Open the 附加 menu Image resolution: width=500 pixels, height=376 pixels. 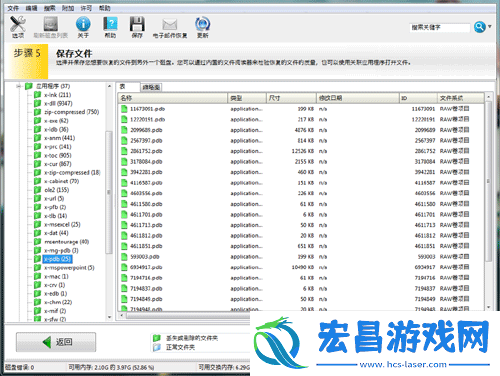click(68, 8)
